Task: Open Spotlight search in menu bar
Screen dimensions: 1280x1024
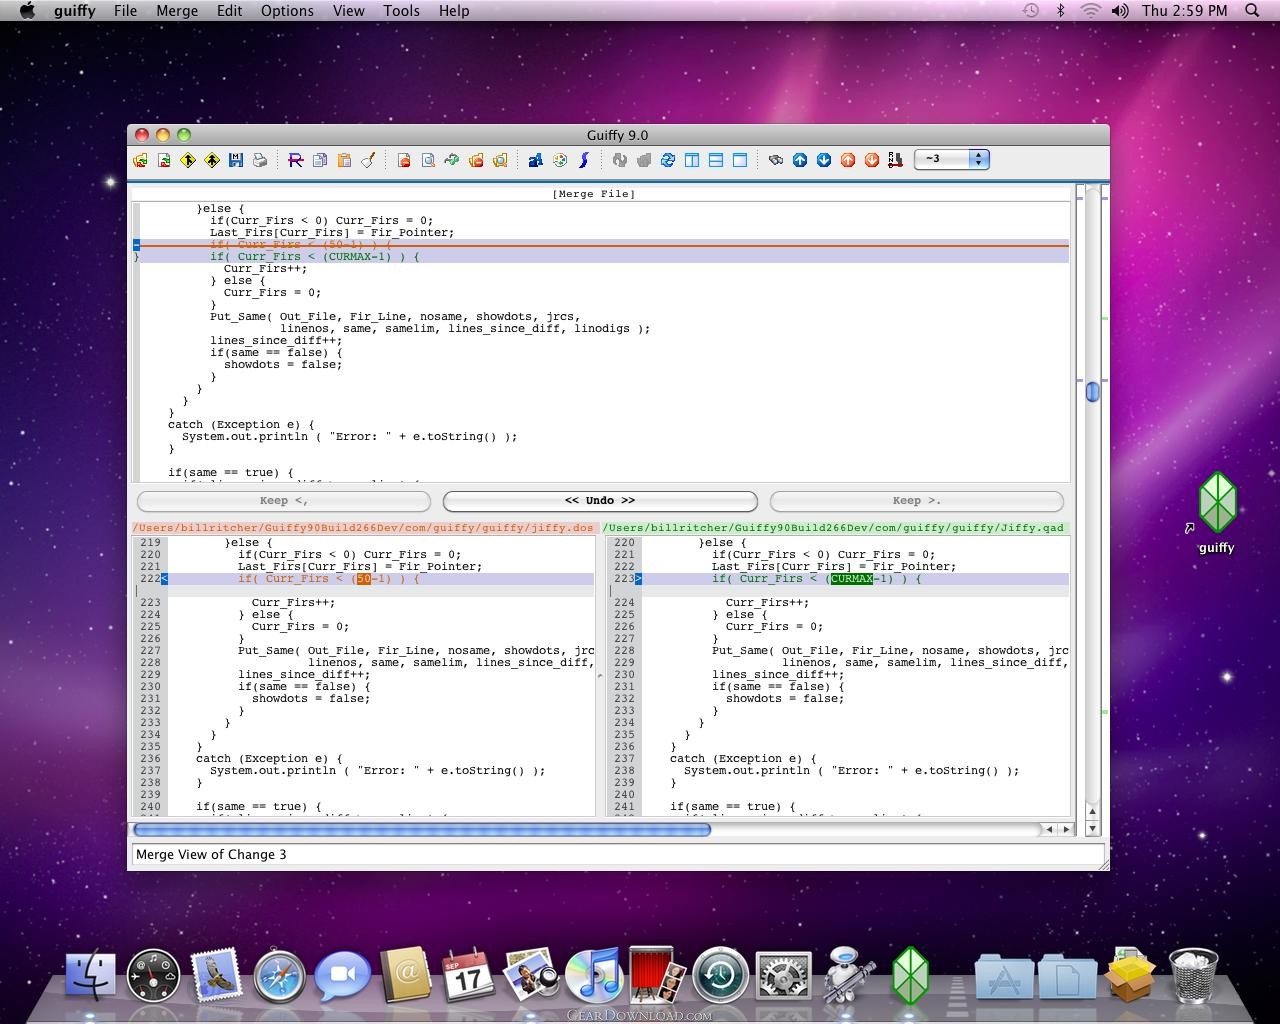Action: [1252, 11]
